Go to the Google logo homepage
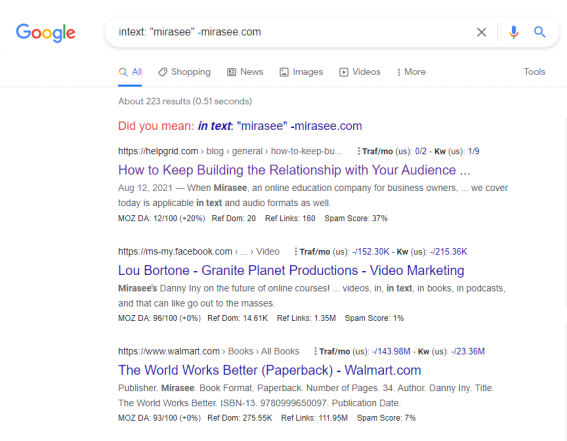Image resolution: width=567 pixels, height=441 pixels. click(46, 33)
